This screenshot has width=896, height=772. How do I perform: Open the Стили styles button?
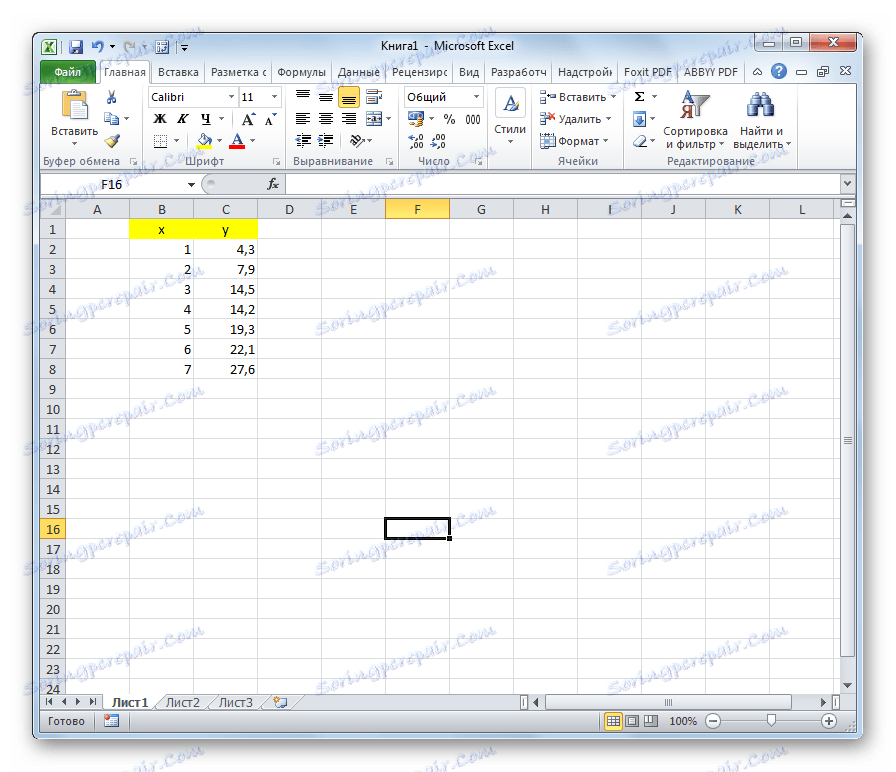(x=510, y=117)
